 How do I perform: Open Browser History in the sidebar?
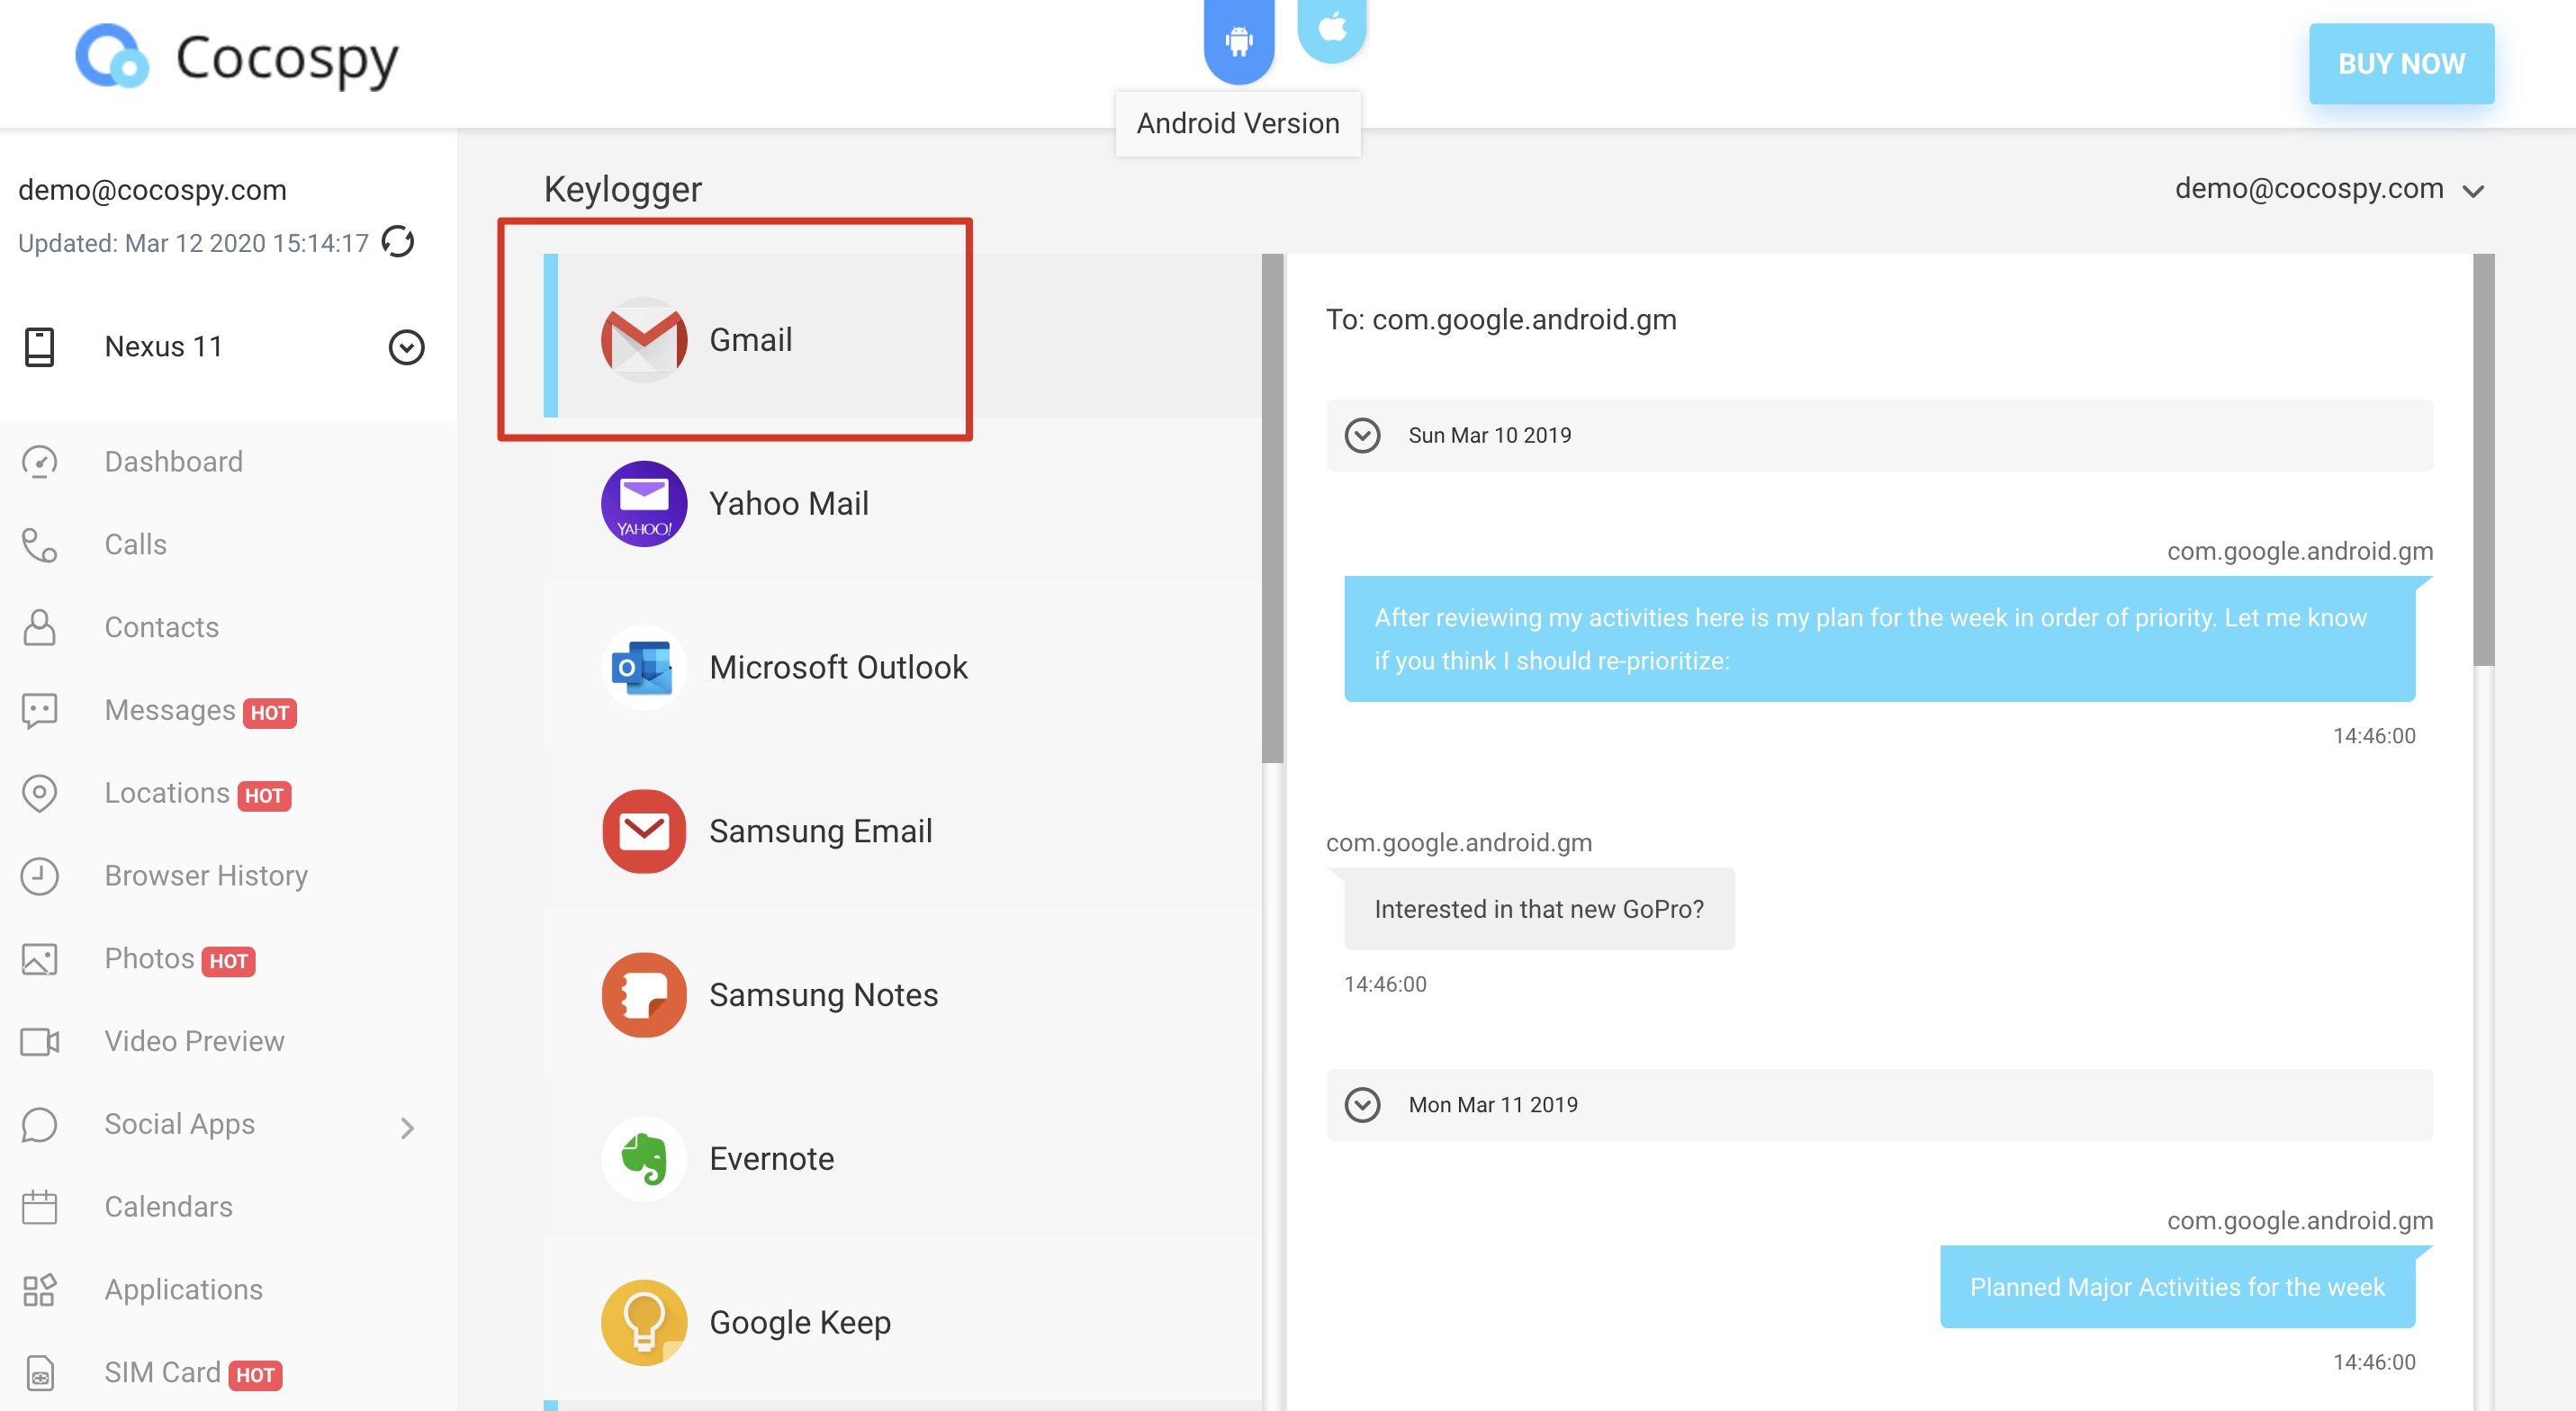point(205,875)
